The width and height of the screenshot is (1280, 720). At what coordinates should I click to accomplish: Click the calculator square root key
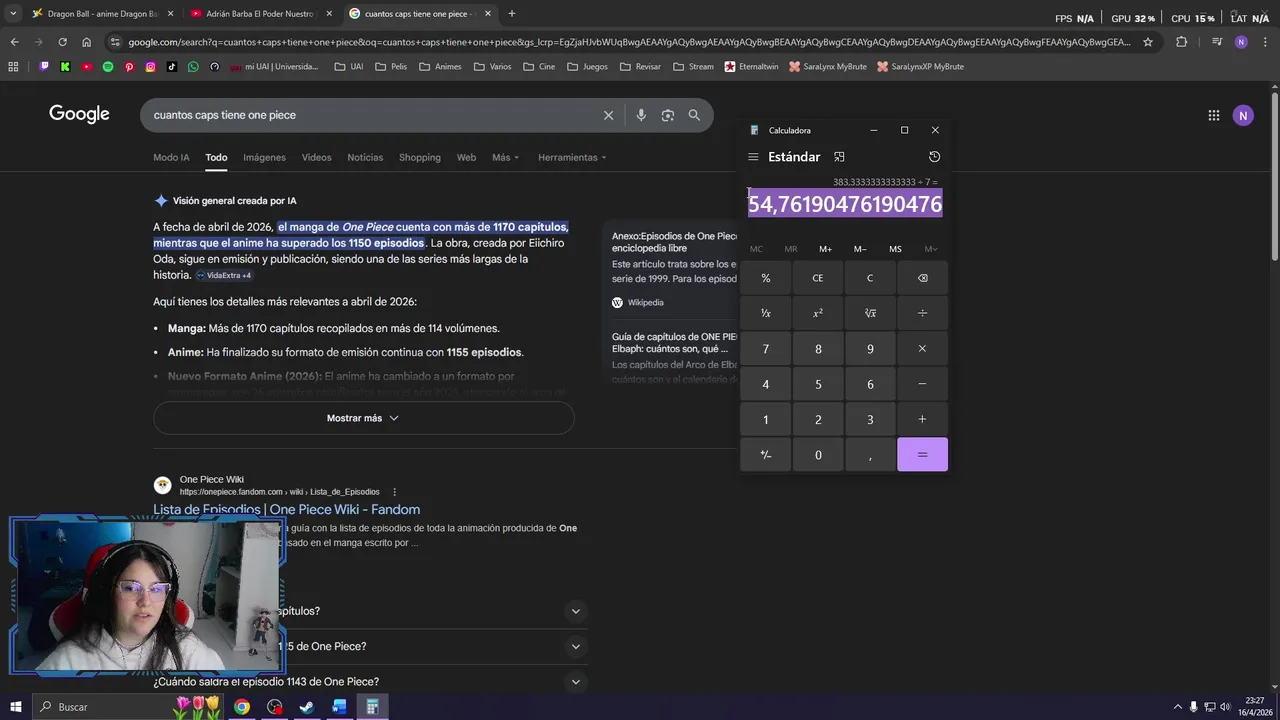point(870,313)
